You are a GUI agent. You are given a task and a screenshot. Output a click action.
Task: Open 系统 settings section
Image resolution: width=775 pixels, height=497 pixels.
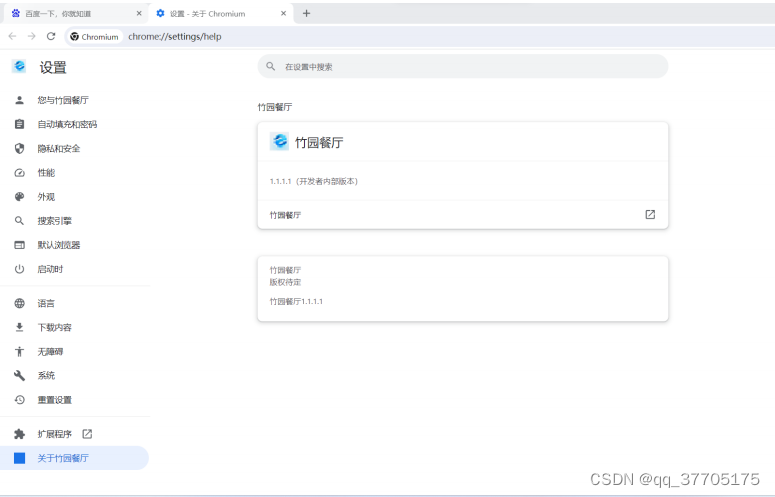click(74, 376)
